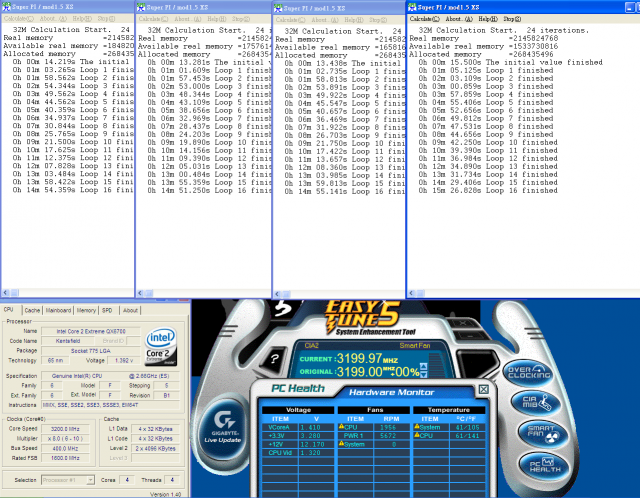Click the Instructions field listing MMX, SSE
The height and width of the screenshot is (498, 640).
(110, 405)
